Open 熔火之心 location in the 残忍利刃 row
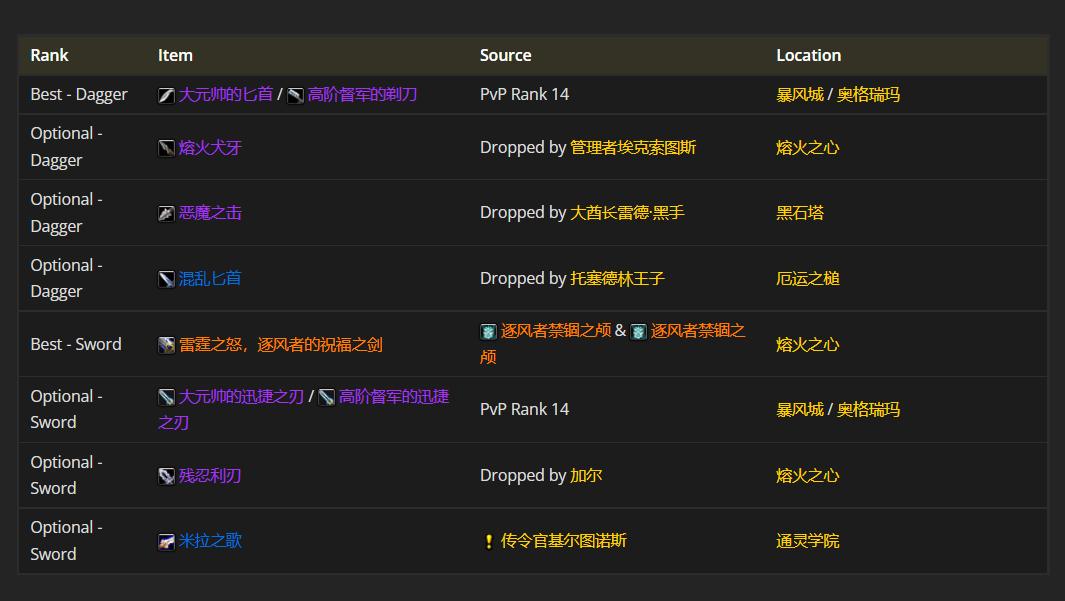This screenshot has height=601, width=1065. (x=808, y=475)
